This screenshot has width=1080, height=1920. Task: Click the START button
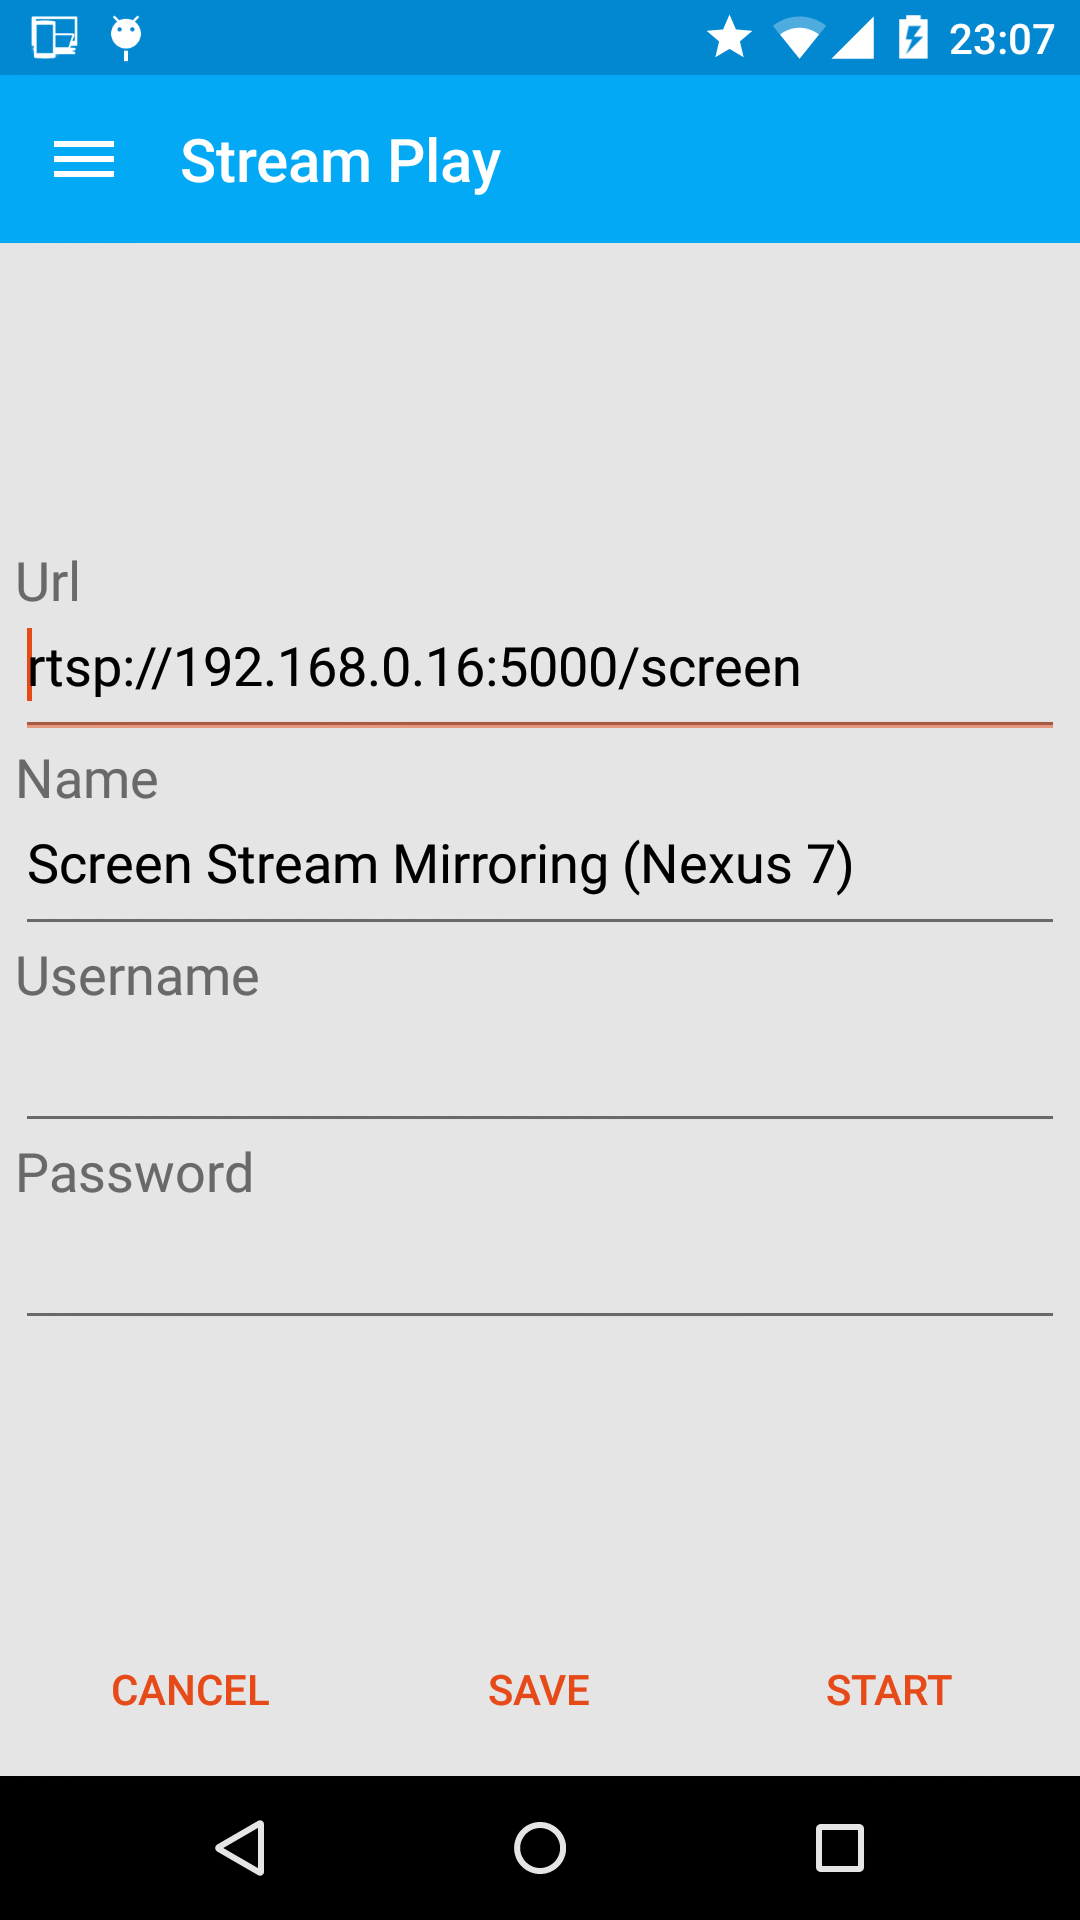[x=889, y=1691]
